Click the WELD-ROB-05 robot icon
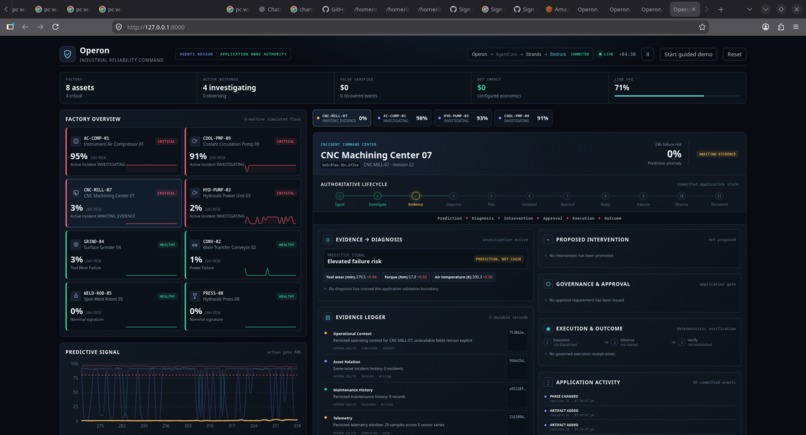 [x=76, y=296]
